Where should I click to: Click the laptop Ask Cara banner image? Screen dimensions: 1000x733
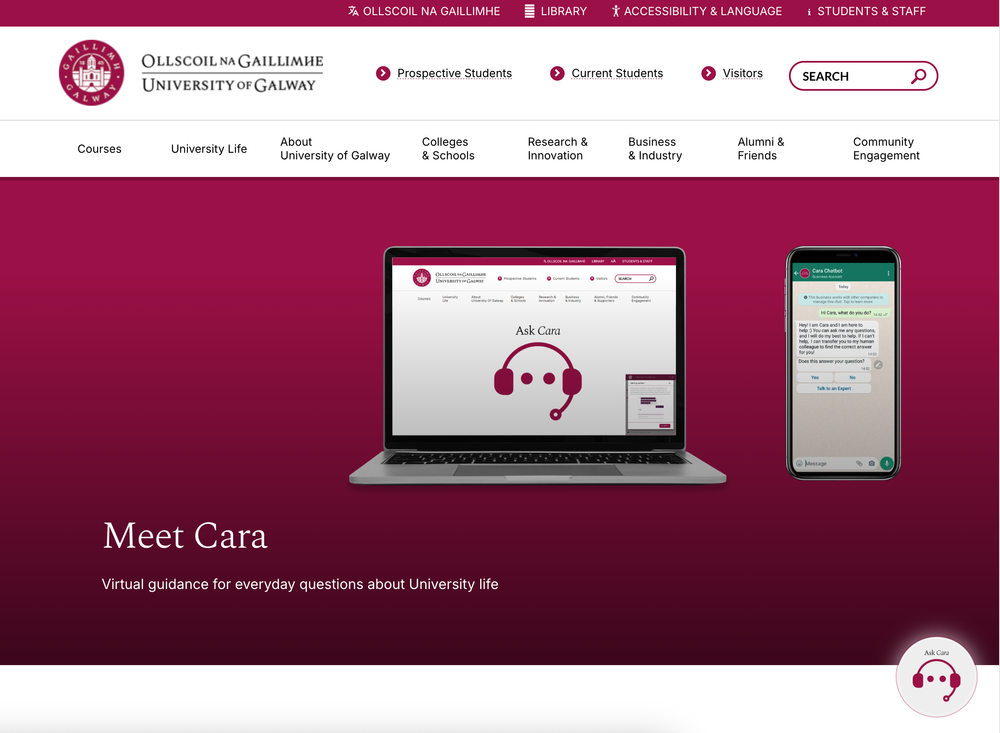[x=537, y=366]
